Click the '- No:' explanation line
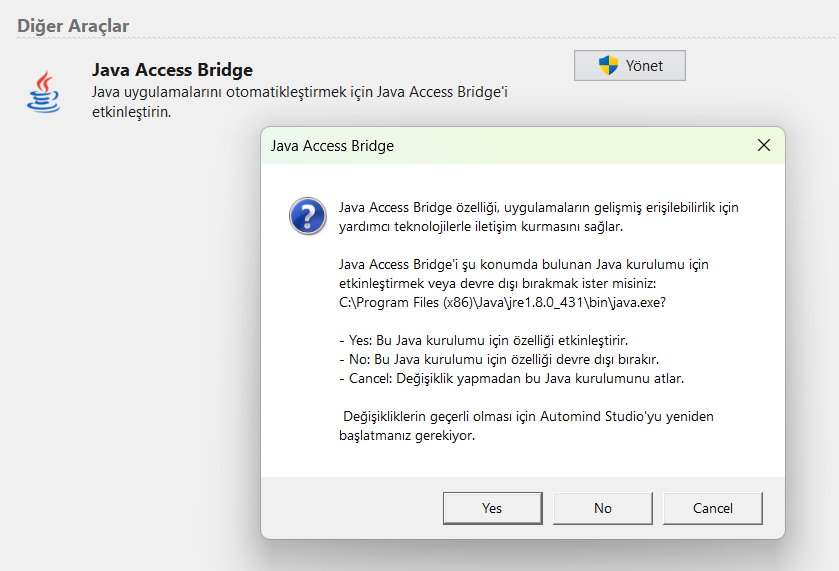The height and width of the screenshot is (571, 839). tap(499, 359)
